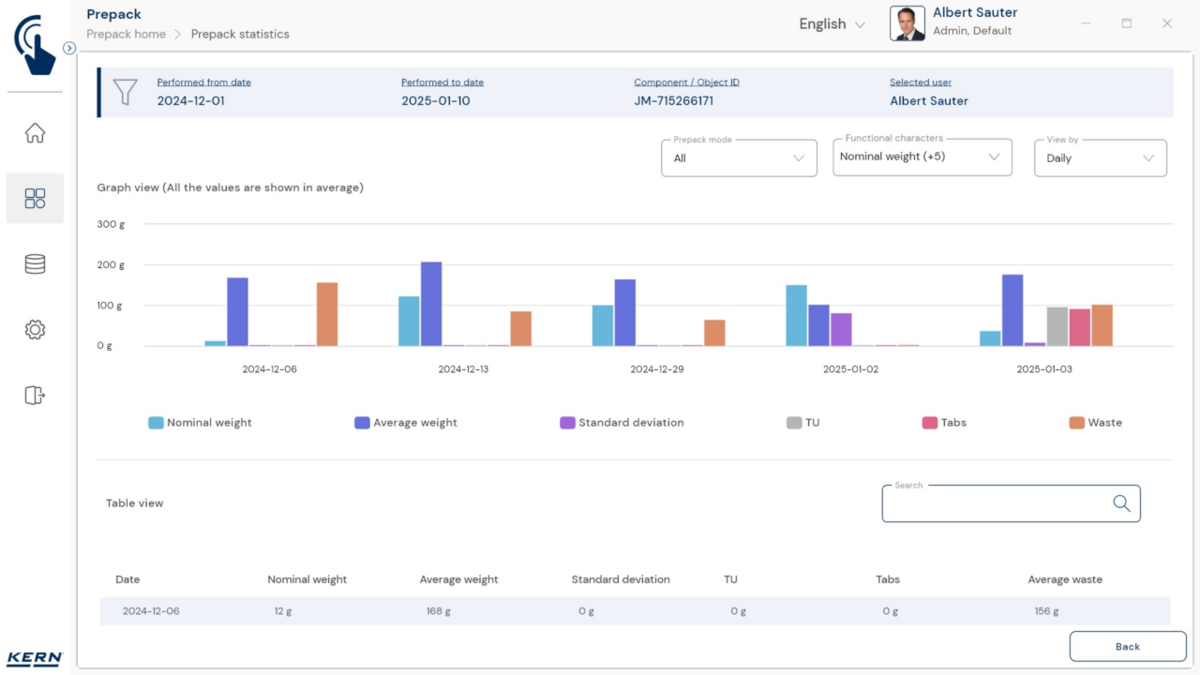This screenshot has height=675, width=1200.
Task: Expand the Functional characters dropdown
Action: [x=921, y=157]
